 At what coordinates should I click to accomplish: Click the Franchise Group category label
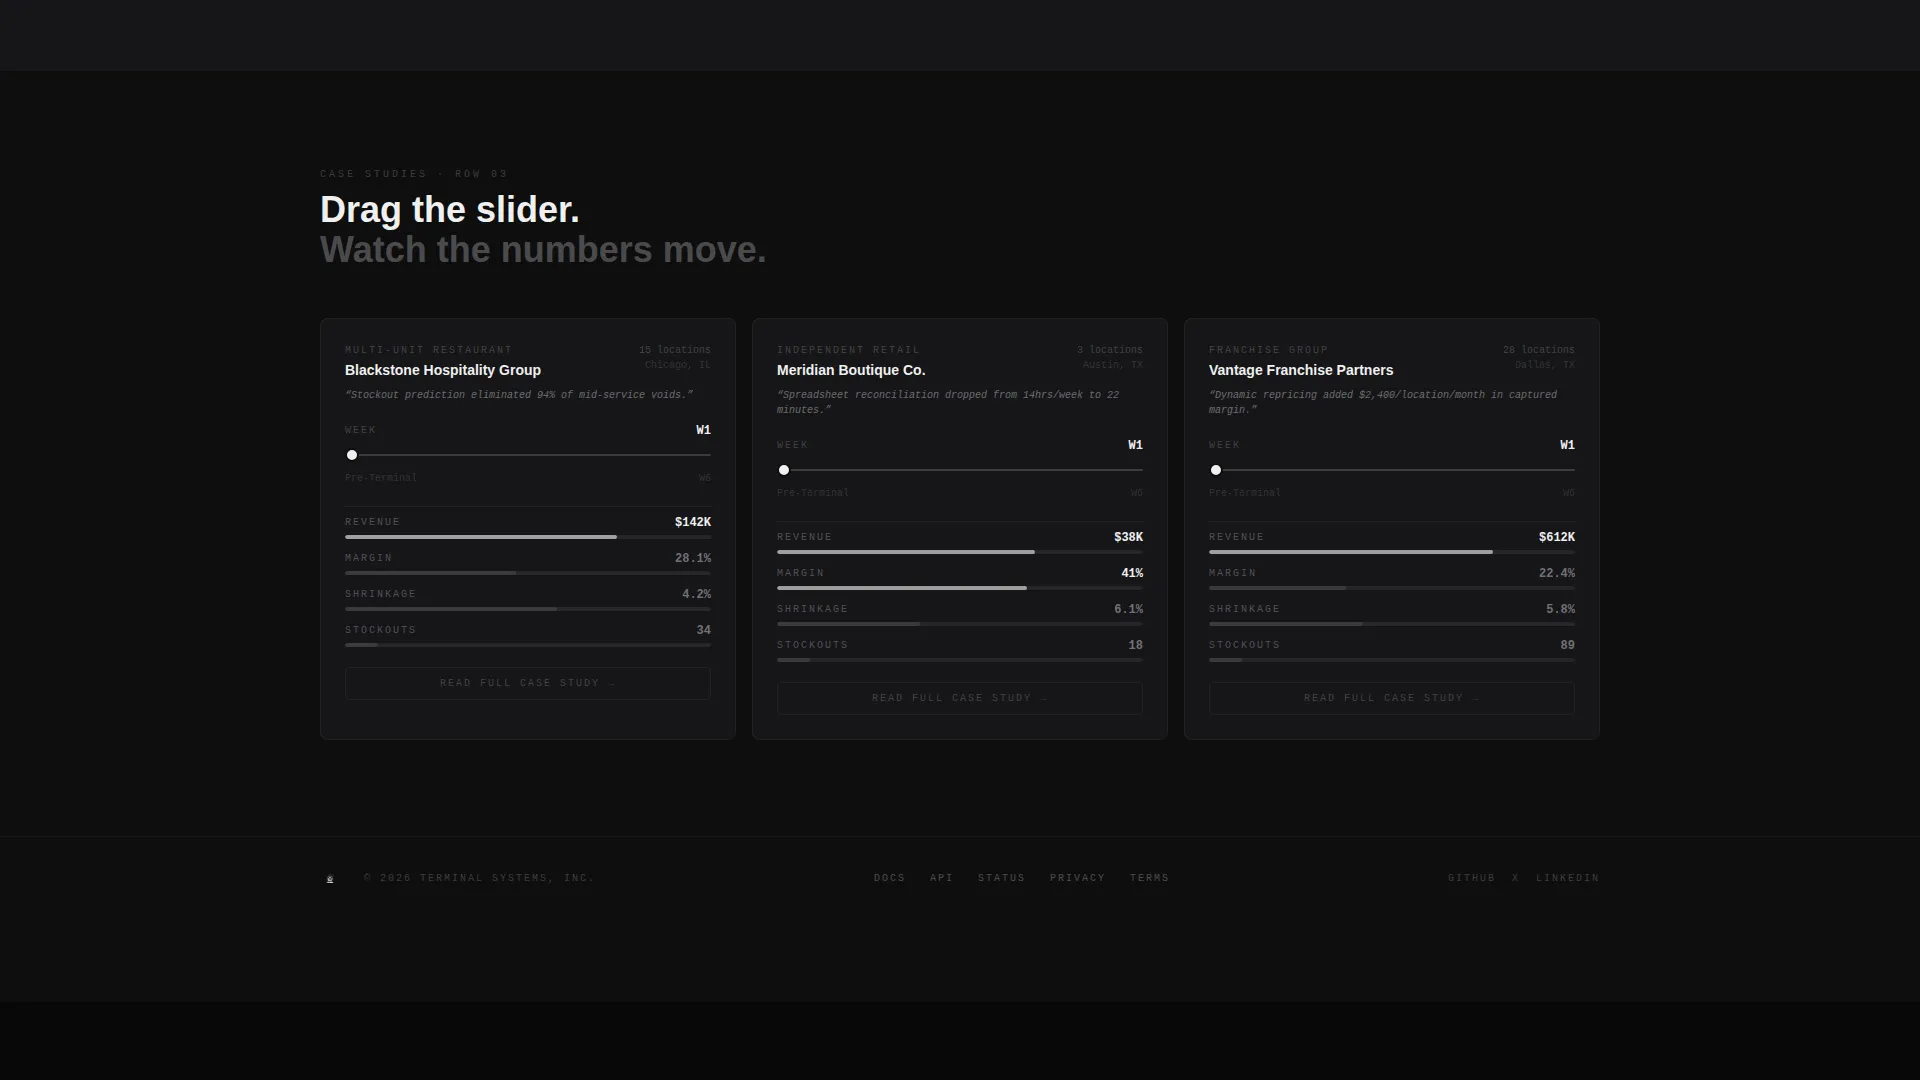(x=1268, y=350)
